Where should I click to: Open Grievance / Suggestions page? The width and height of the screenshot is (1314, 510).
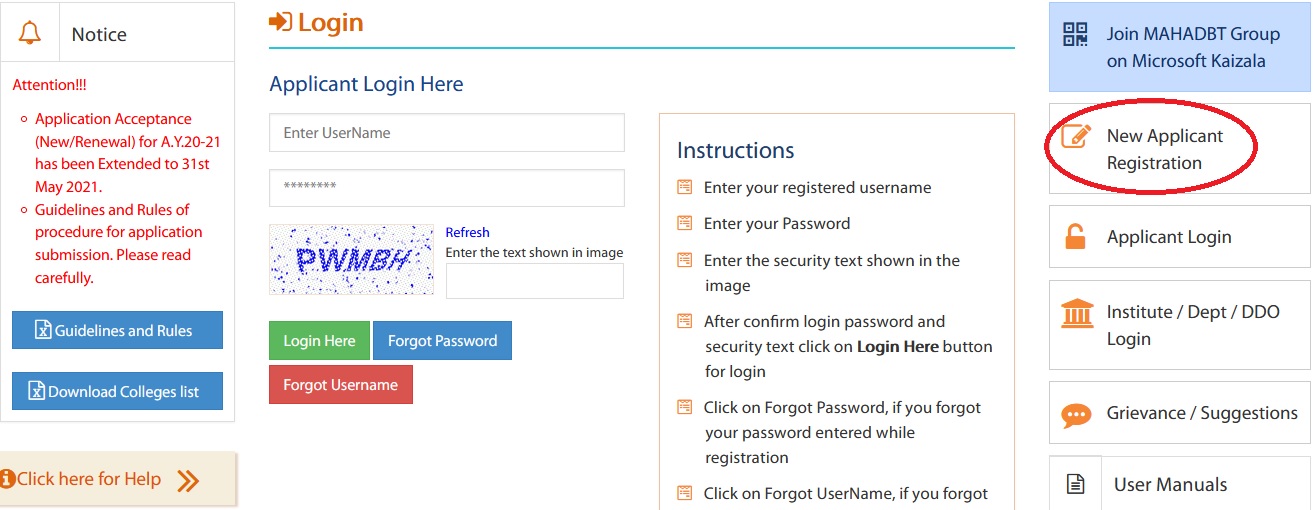click(x=1180, y=413)
